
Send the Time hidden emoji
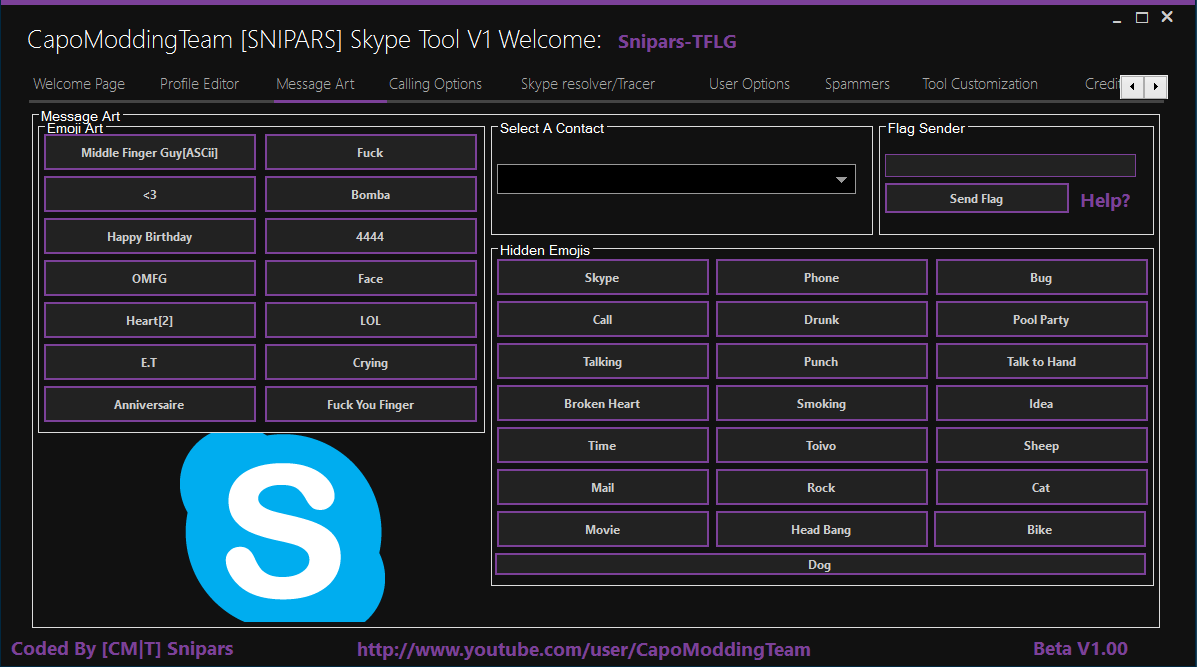click(x=602, y=446)
